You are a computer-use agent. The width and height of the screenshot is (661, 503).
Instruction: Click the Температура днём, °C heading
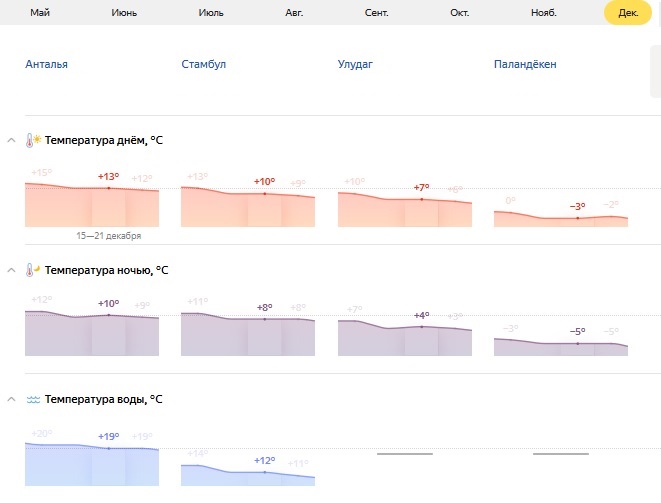(x=104, y=140)
